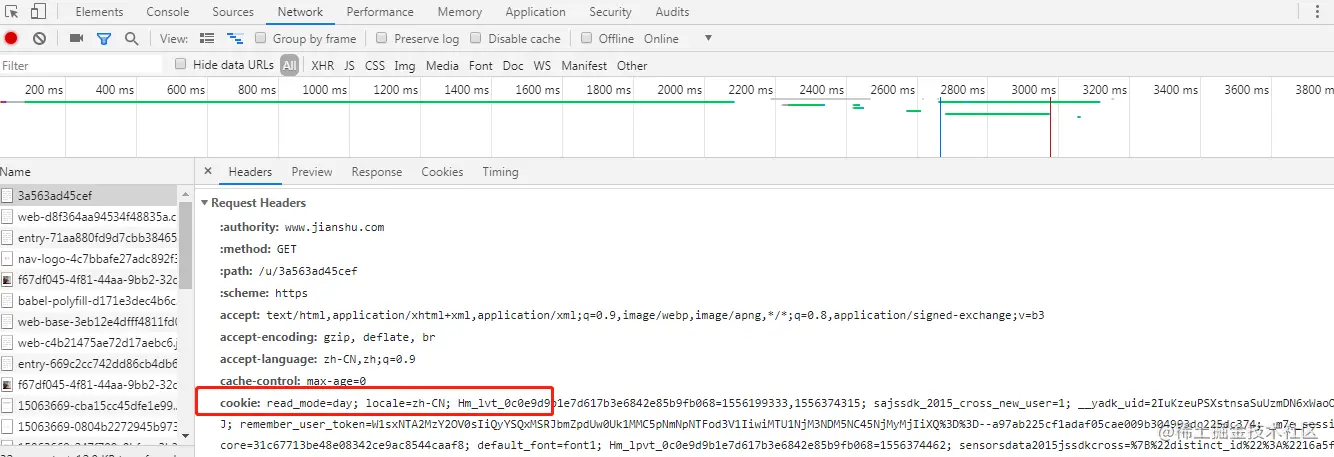
Task: Click the 2800 ms timeline marker
Action: pyautogui.click(x=963, y=90)
